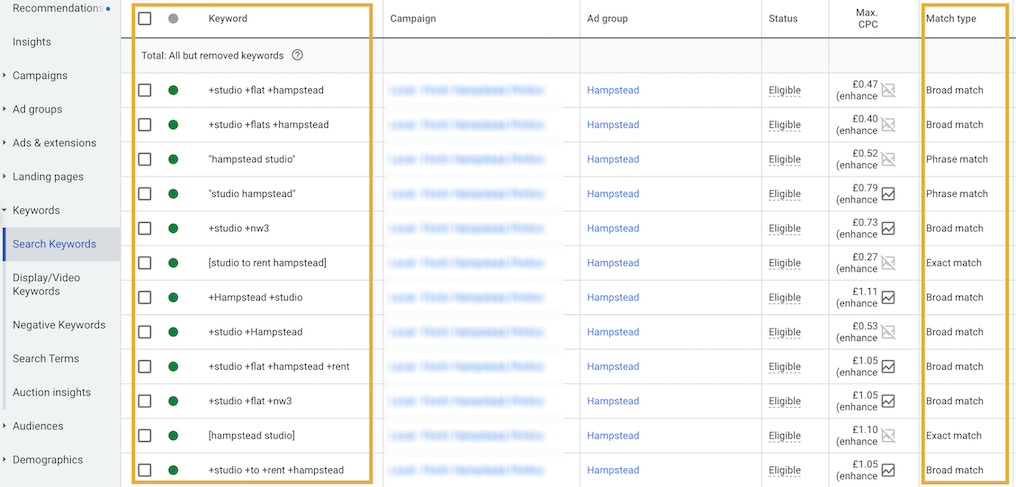This screenshot has height=487, width=1016.
Task: Toggle green status dot for +Hampstead +studio
Action: [173, 297]
